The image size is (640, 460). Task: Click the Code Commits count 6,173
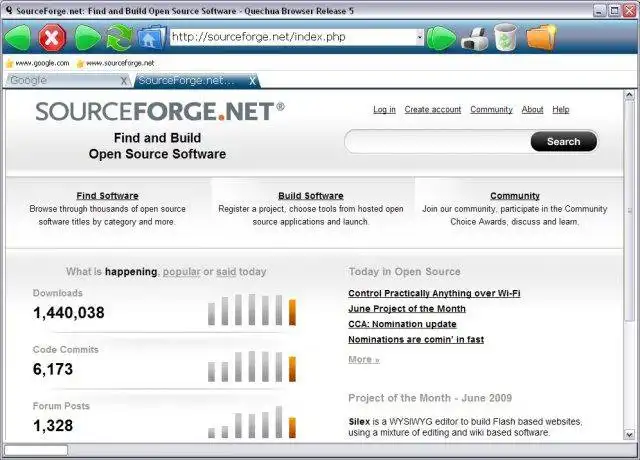pos(53,369)
